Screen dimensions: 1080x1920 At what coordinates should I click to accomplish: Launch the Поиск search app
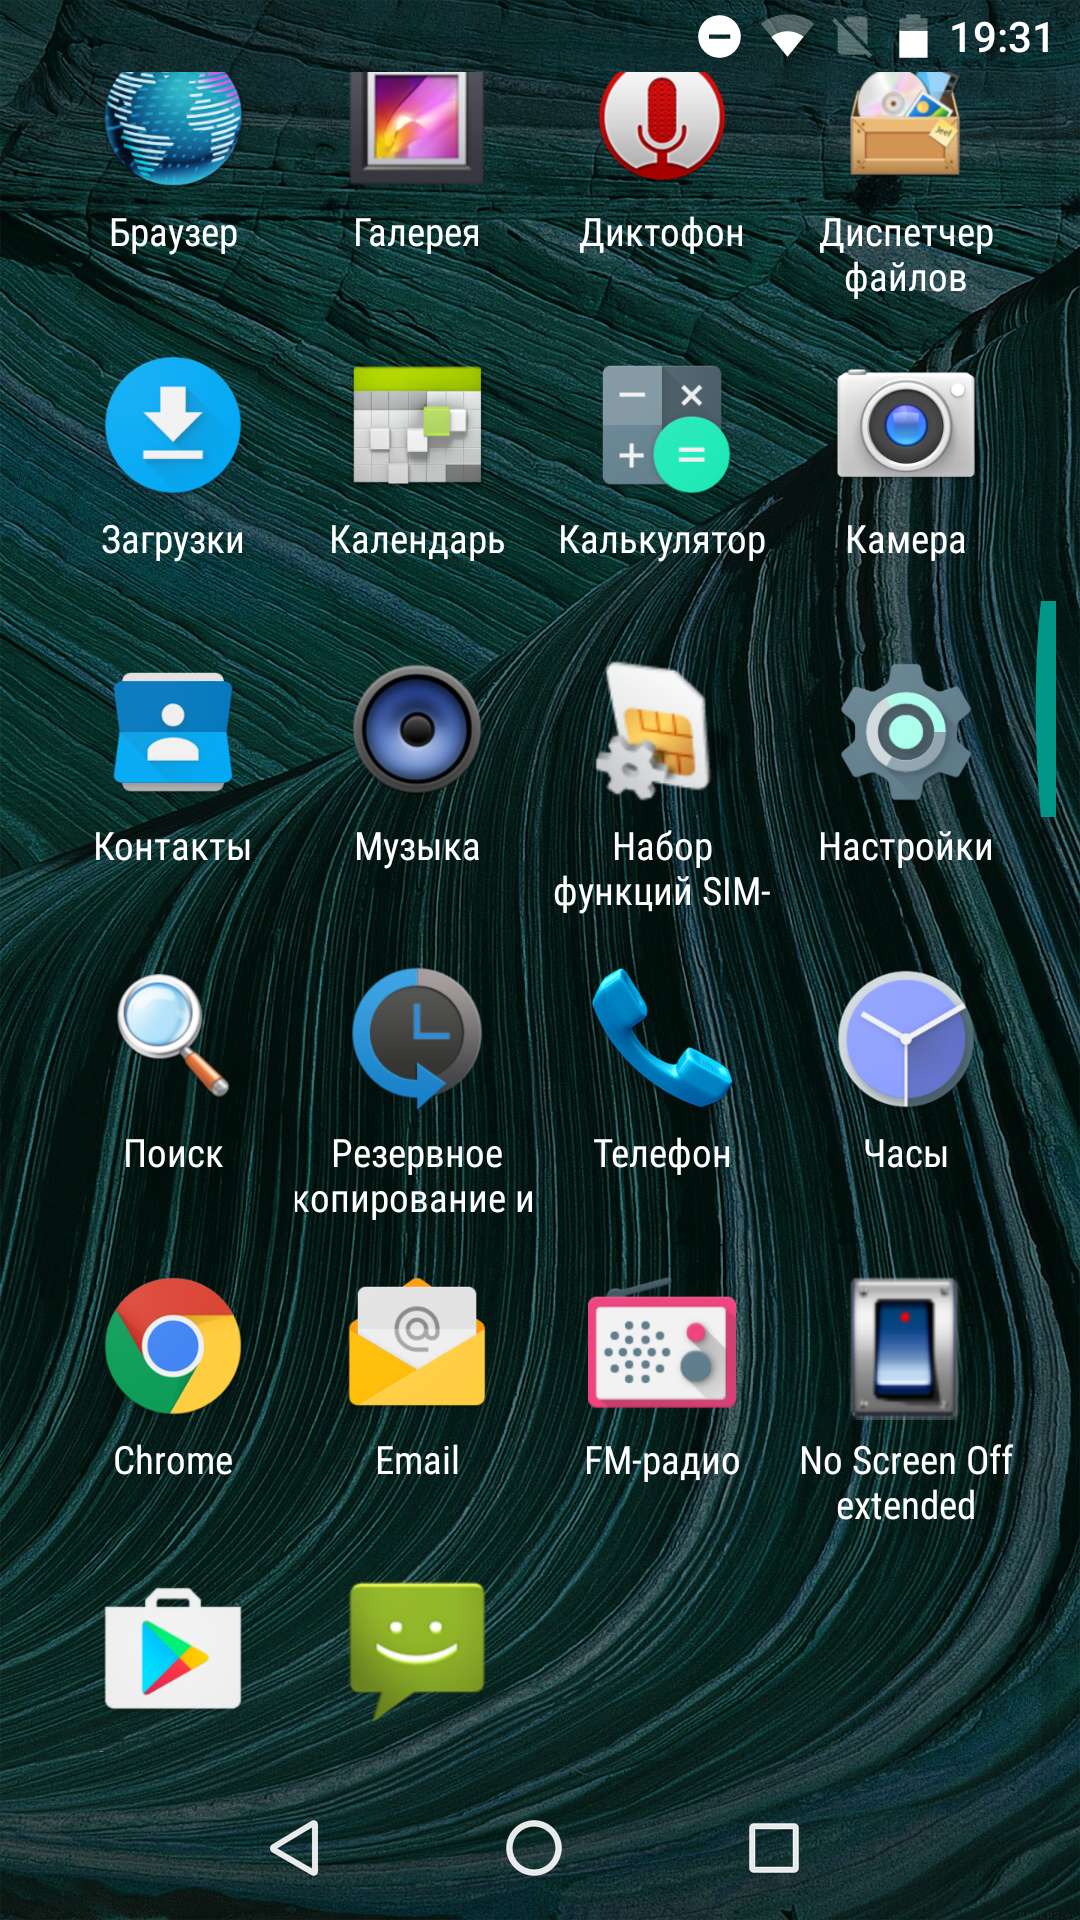click(173, 1036)
